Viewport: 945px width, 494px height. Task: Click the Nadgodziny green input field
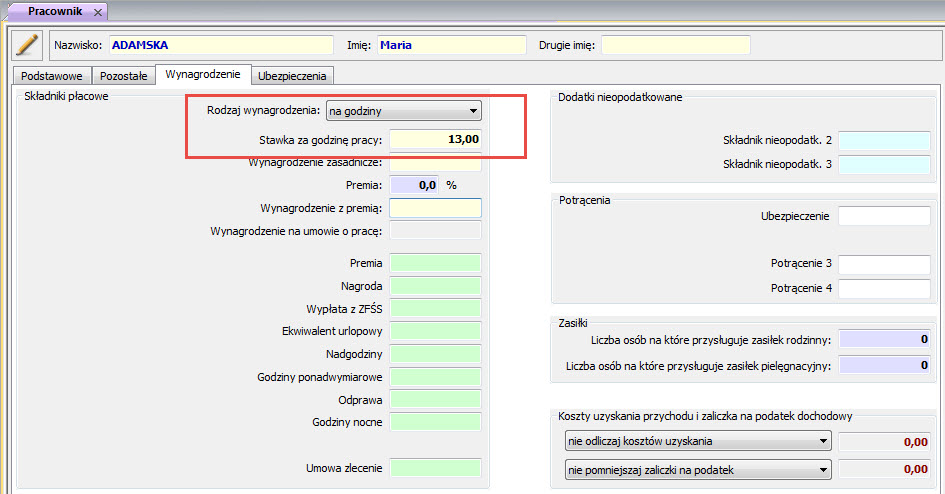pyautogui.click(x=435, y=354)
